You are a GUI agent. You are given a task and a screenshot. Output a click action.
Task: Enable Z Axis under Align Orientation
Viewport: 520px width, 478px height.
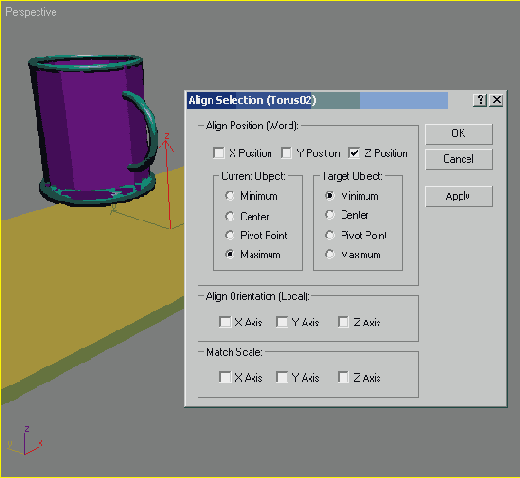(343, 322)
